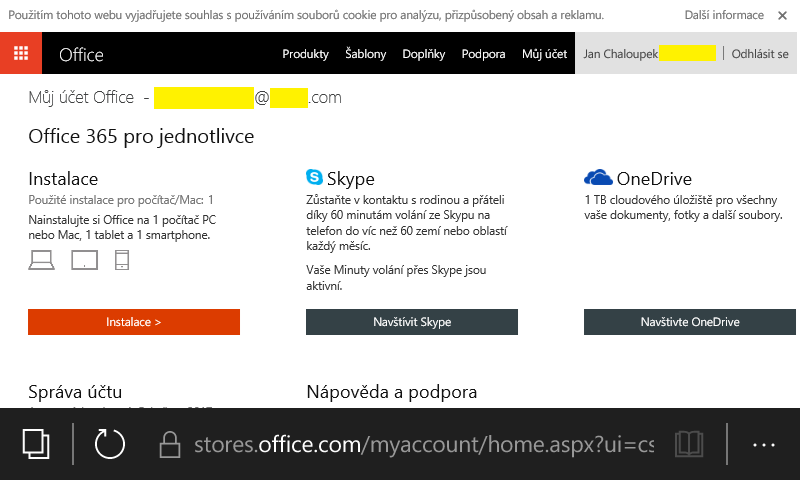
Task: Open the Produkty menu
Action: (x=305, y=54)
